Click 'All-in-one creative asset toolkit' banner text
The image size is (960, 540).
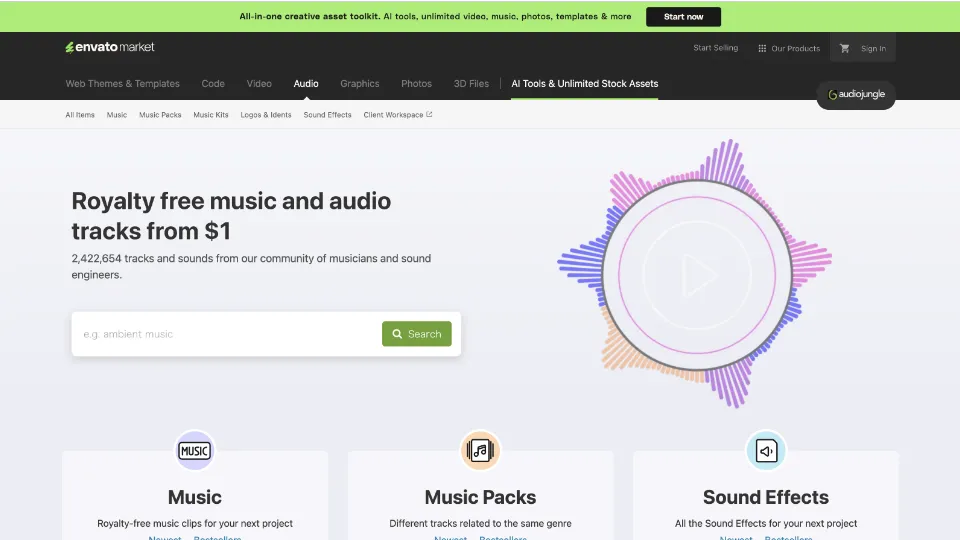(309, 17)
